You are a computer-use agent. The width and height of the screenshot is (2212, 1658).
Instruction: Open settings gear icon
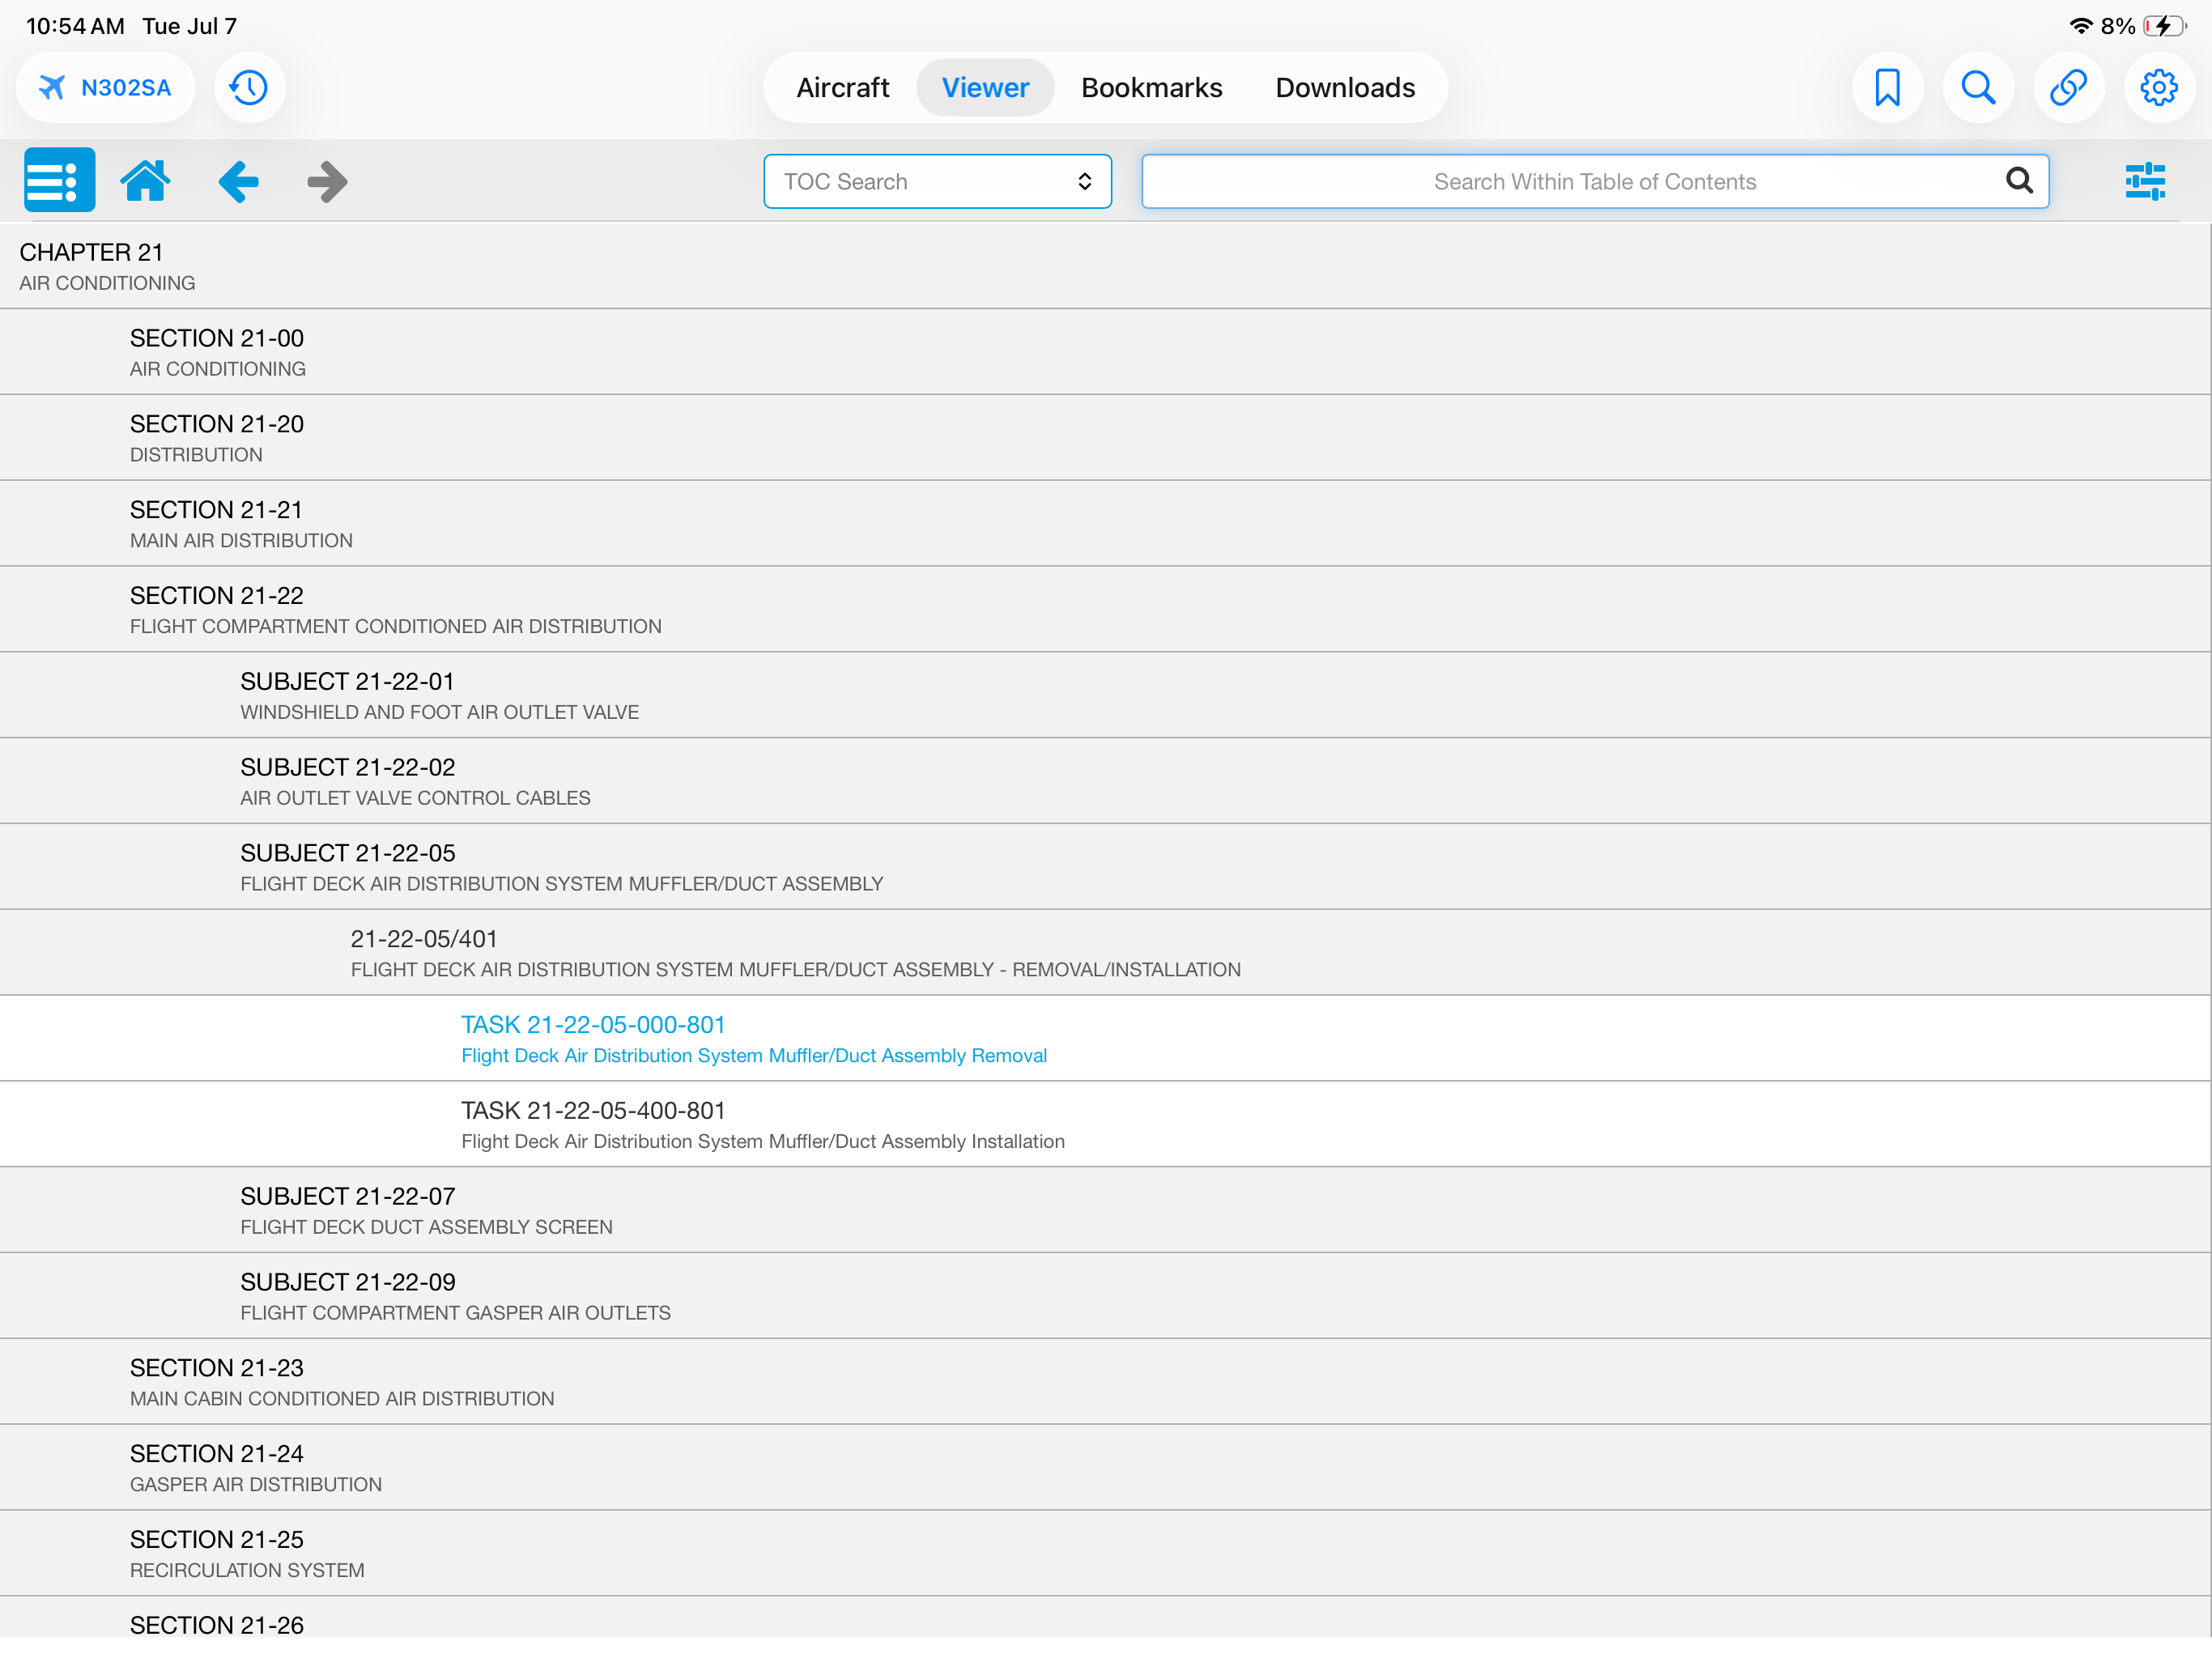pos(2159,88)
